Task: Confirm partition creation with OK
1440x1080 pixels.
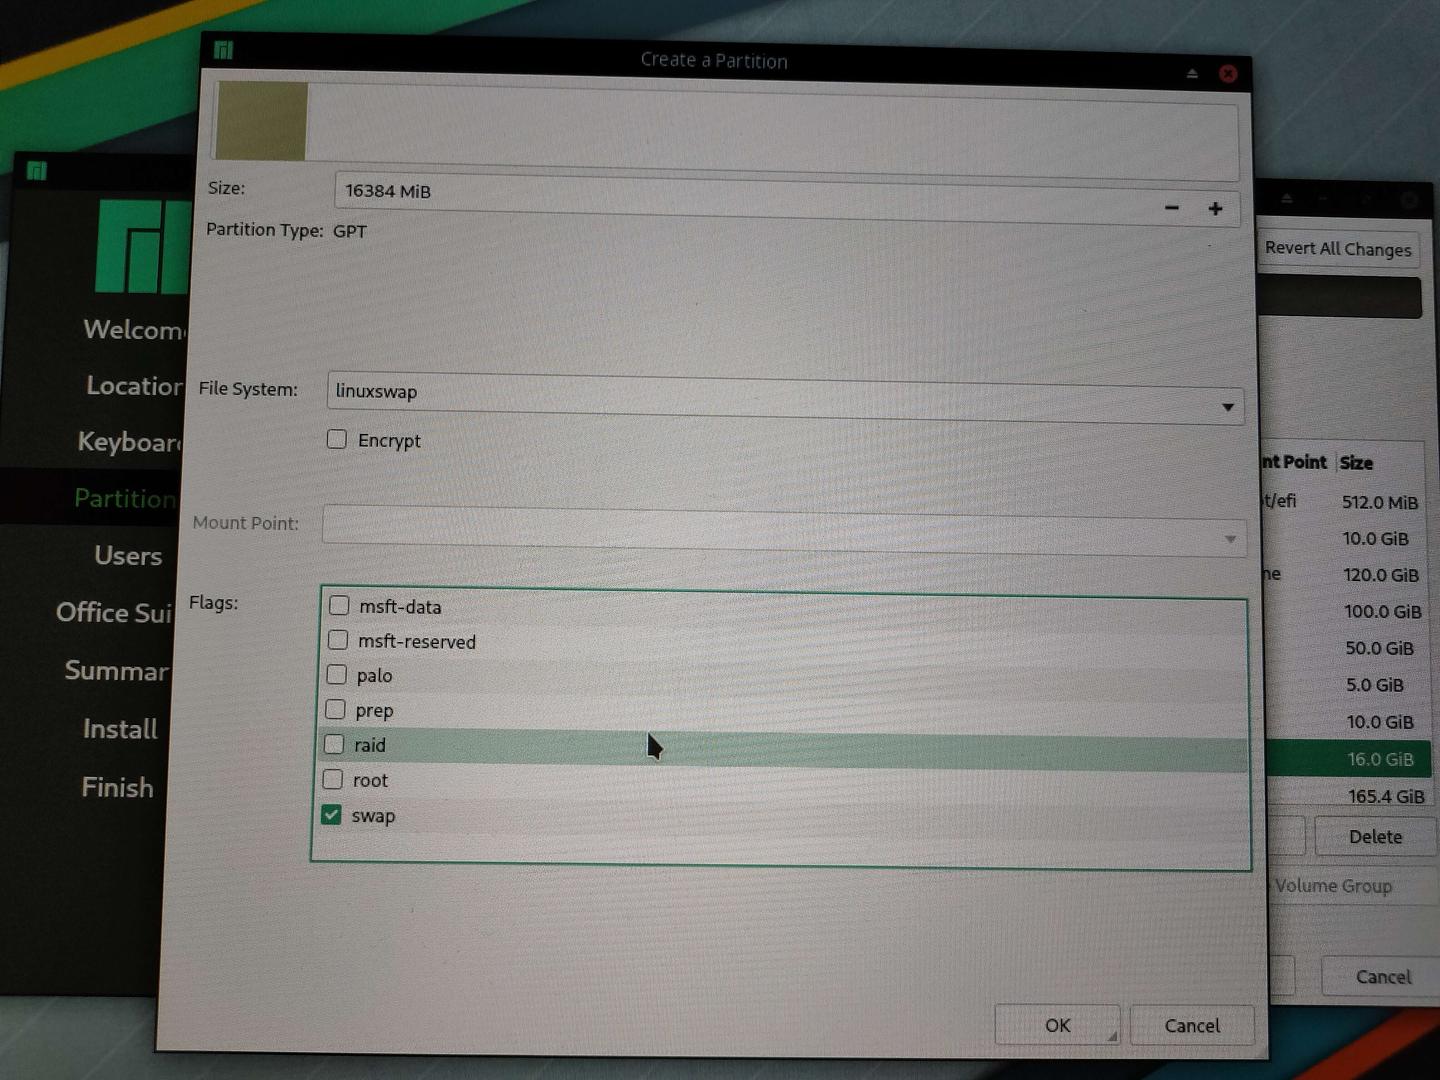Action: pos(1057,1025)
